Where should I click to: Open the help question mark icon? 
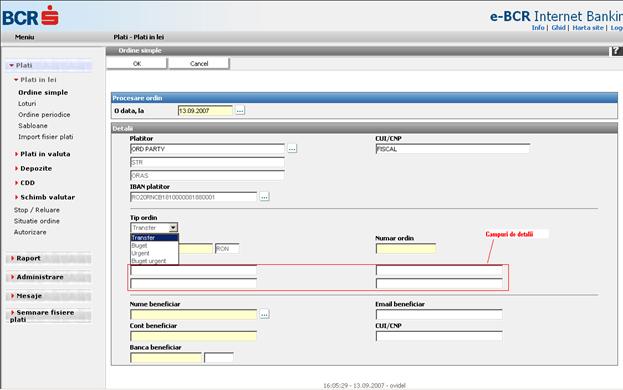tap(615, 51)
